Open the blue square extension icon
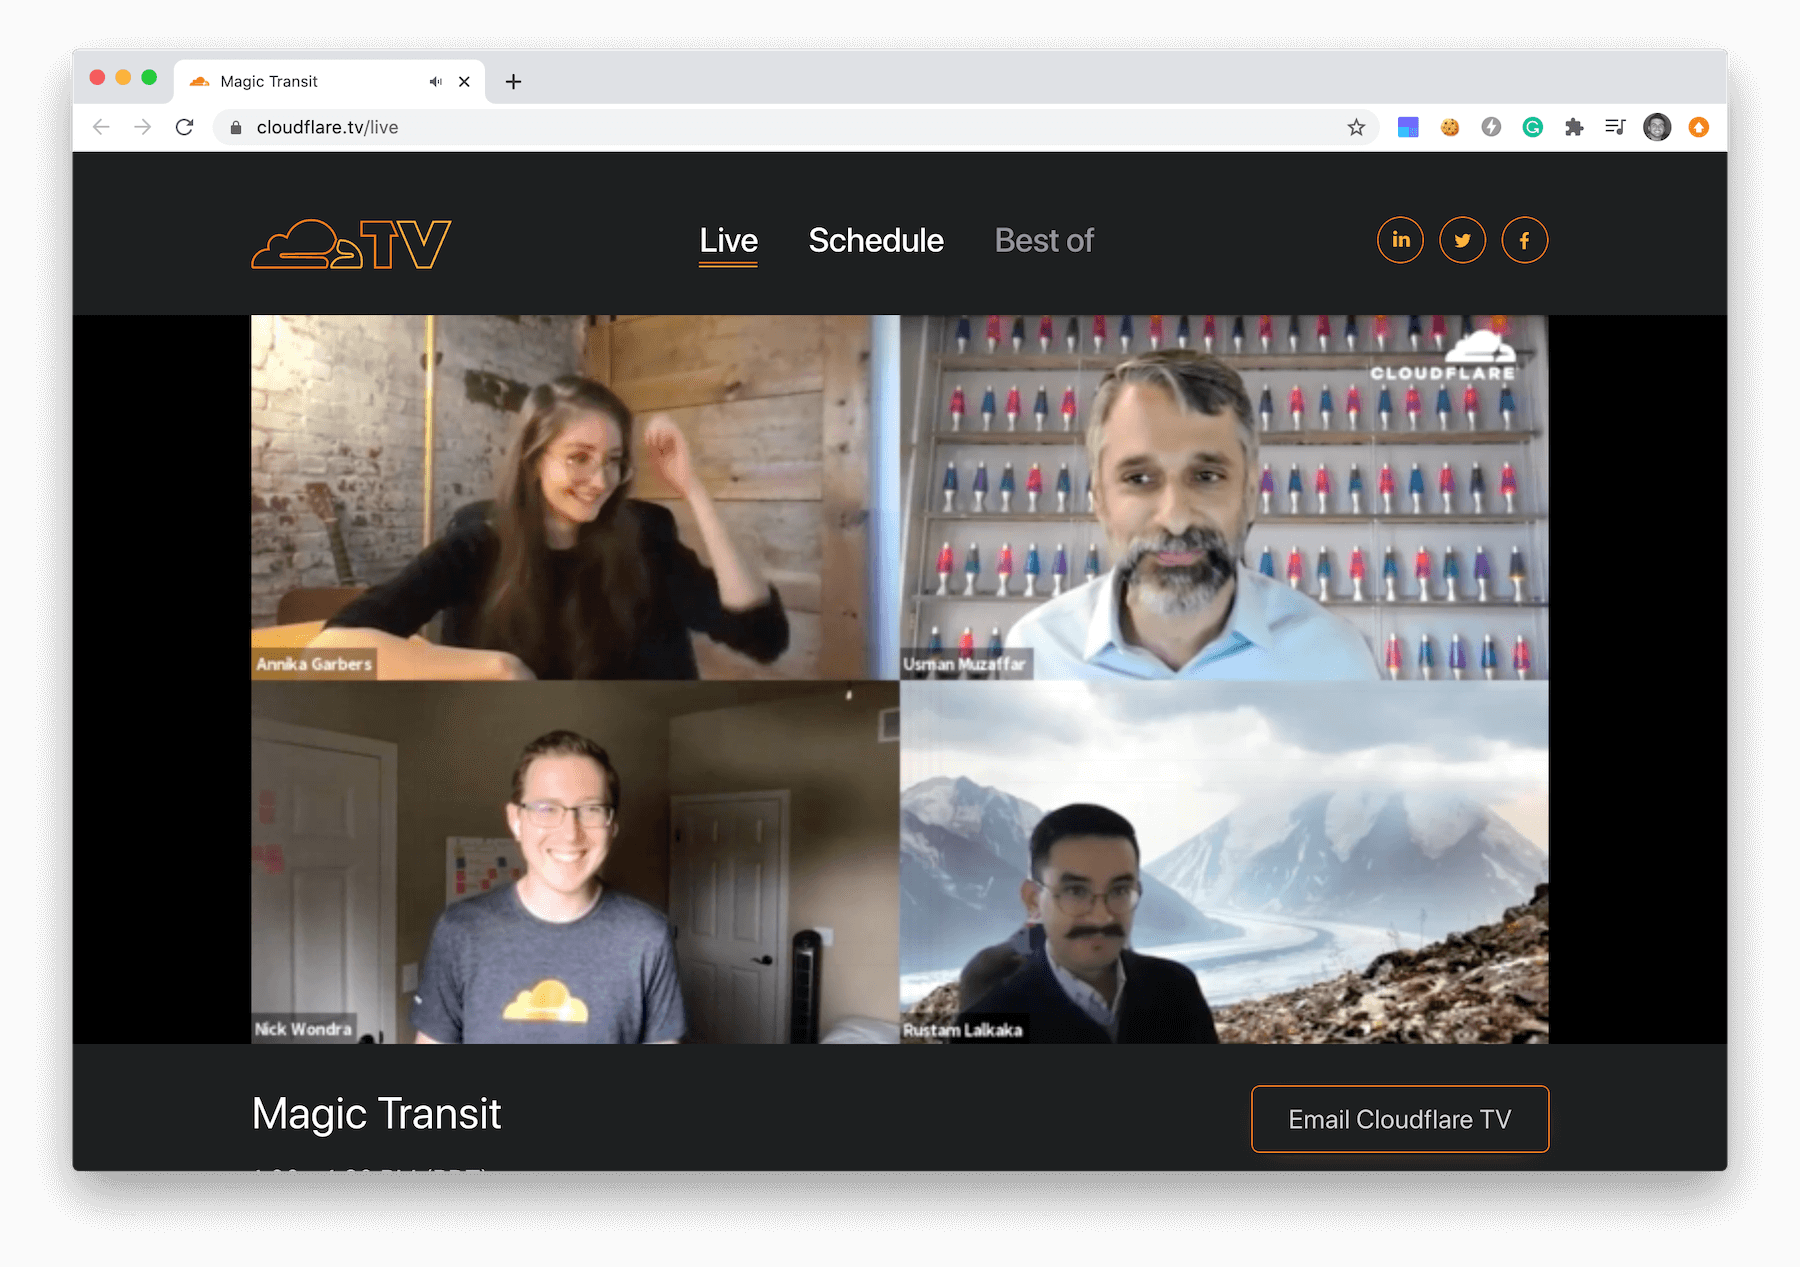The height and width of the screenshot is (1267, 1800). tap(1408, 127)
